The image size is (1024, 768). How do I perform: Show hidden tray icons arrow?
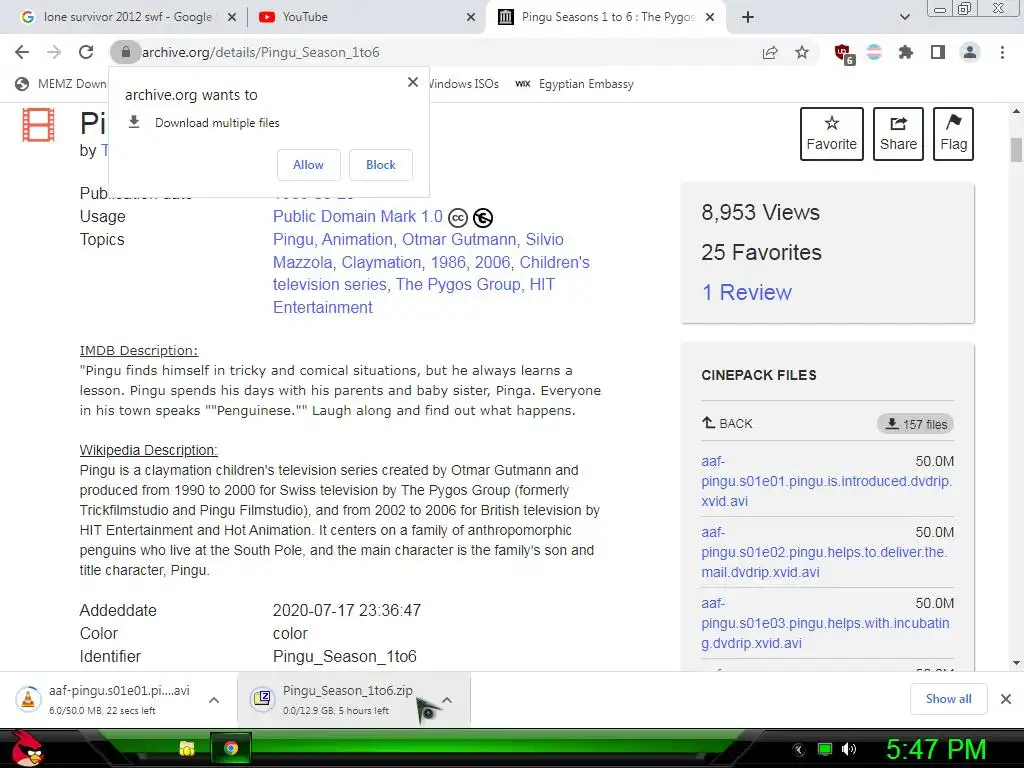click(x=799, y=749)
